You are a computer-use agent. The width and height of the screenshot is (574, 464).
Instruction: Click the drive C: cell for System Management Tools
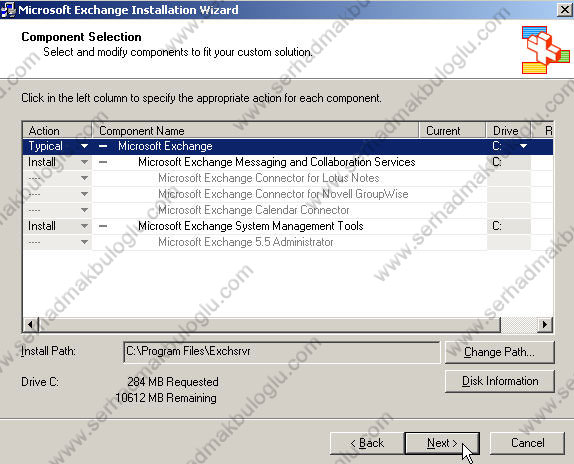pos(508,226)
